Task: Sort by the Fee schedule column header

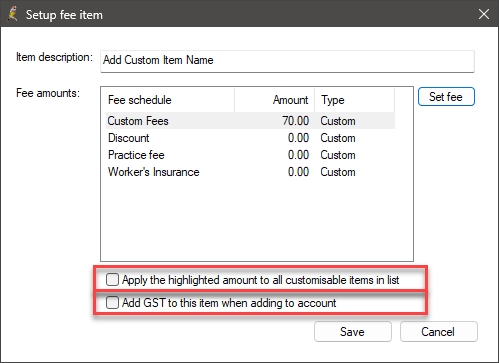Action: point(168,100)
